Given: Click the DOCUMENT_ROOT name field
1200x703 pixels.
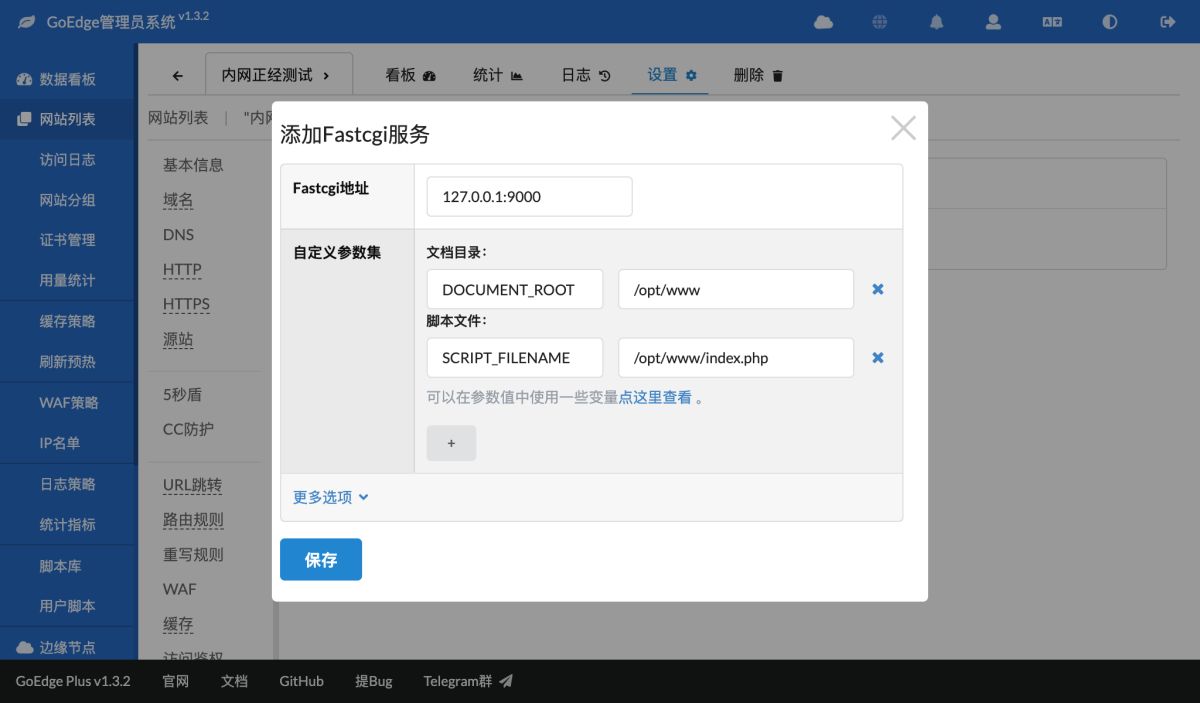Looking at the screenshot, I should (515, 289).
